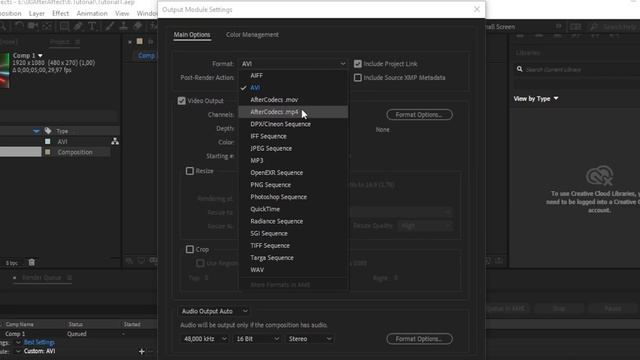Open Render Settings arrow beside Best Settings
The image size is (640, 360).
click(x=18, y=342)
